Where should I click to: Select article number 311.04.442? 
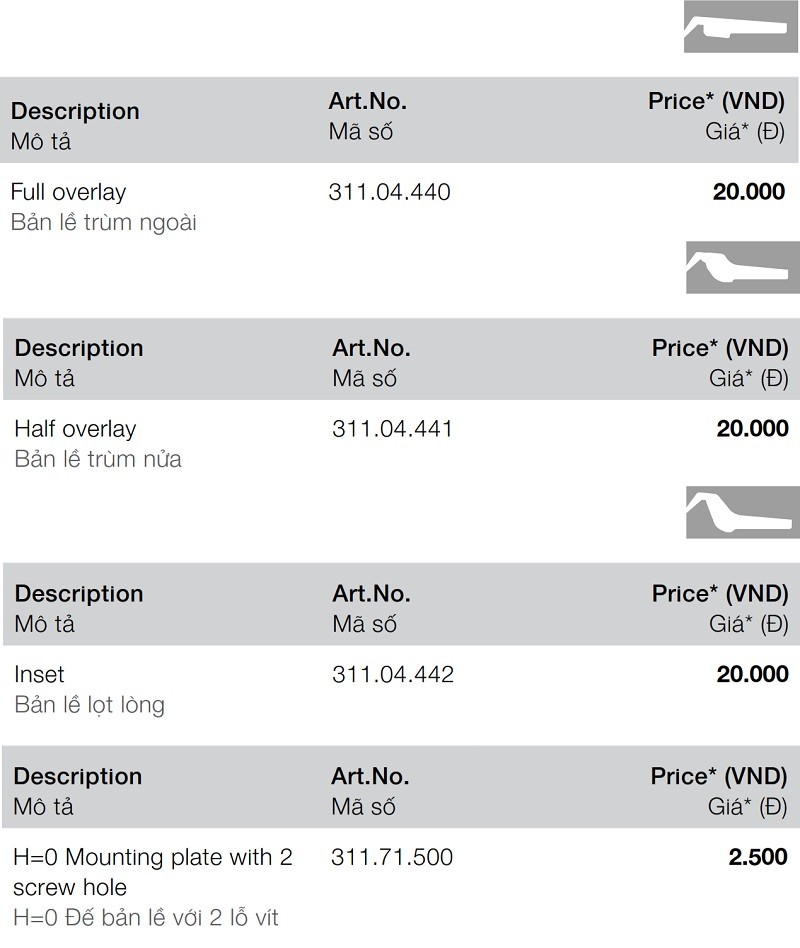[x=392, y=674]
